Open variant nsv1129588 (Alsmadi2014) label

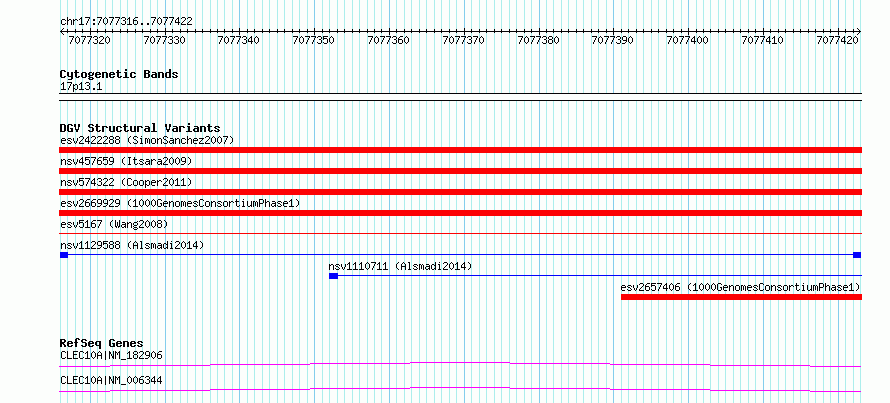(x=132, y=245)
